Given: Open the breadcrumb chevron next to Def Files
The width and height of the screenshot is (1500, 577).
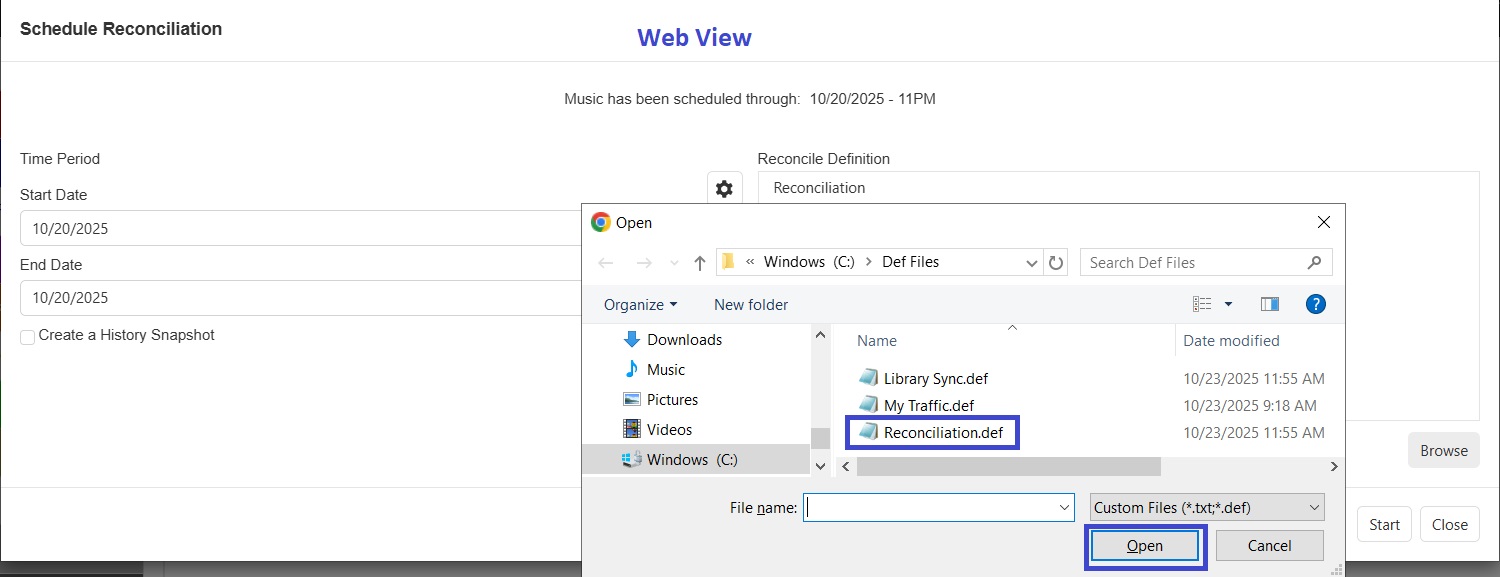Looking at the screenshot, I should click(1031, 262).
